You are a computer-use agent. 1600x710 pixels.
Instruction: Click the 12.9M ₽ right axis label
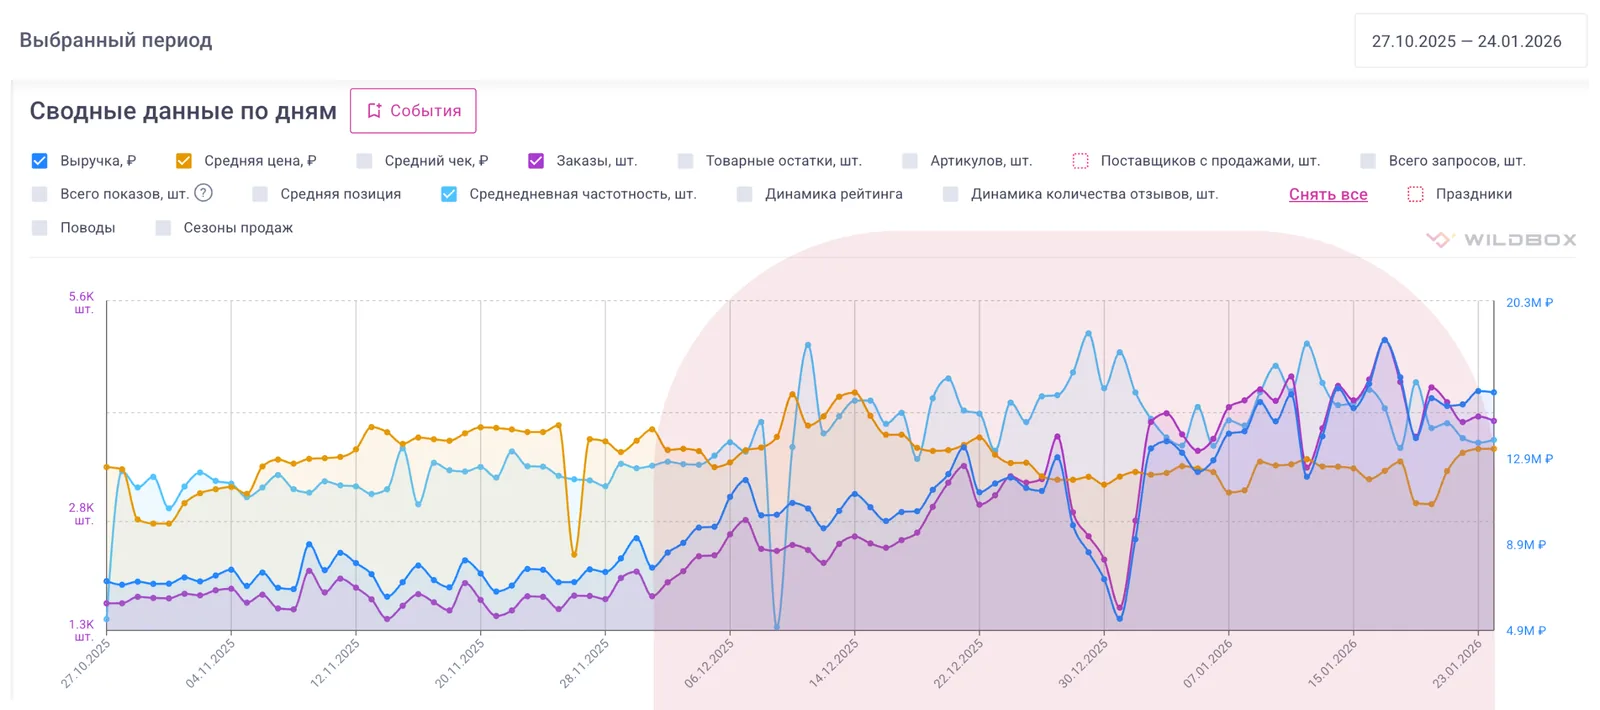coord(1529,459)
